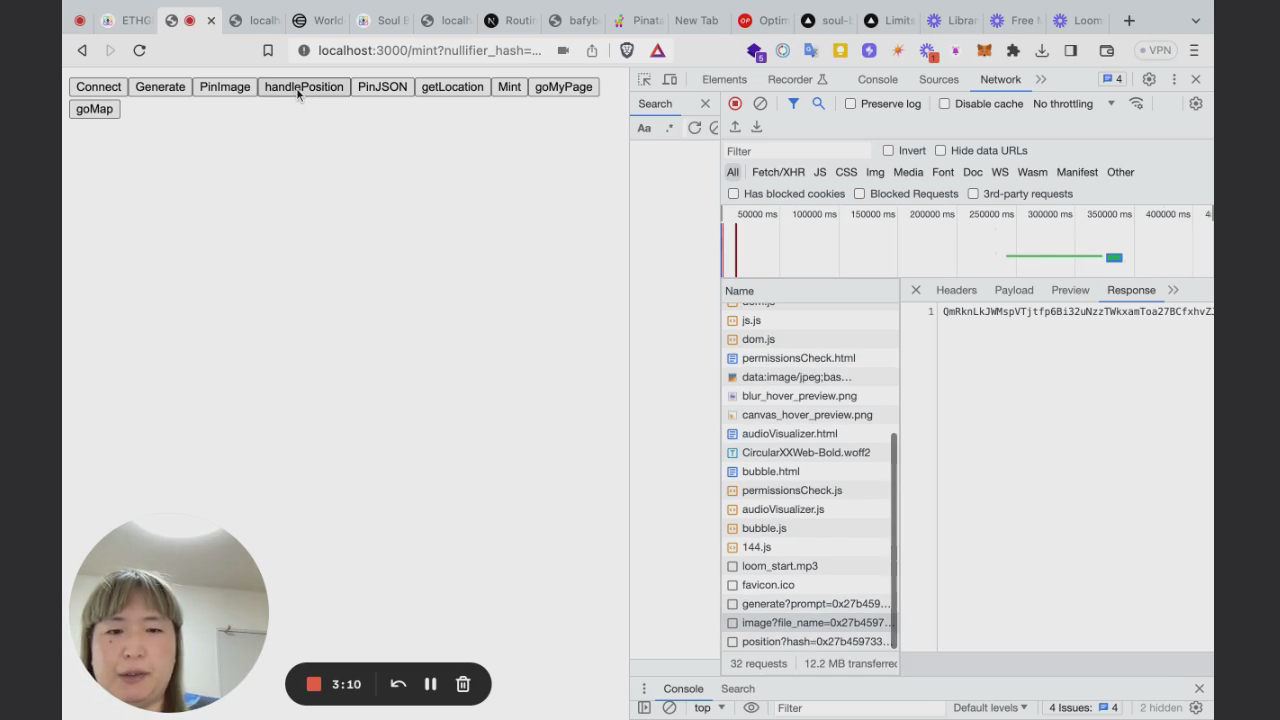
Task: Click the share page icon
Action: [x=592, y=50]
